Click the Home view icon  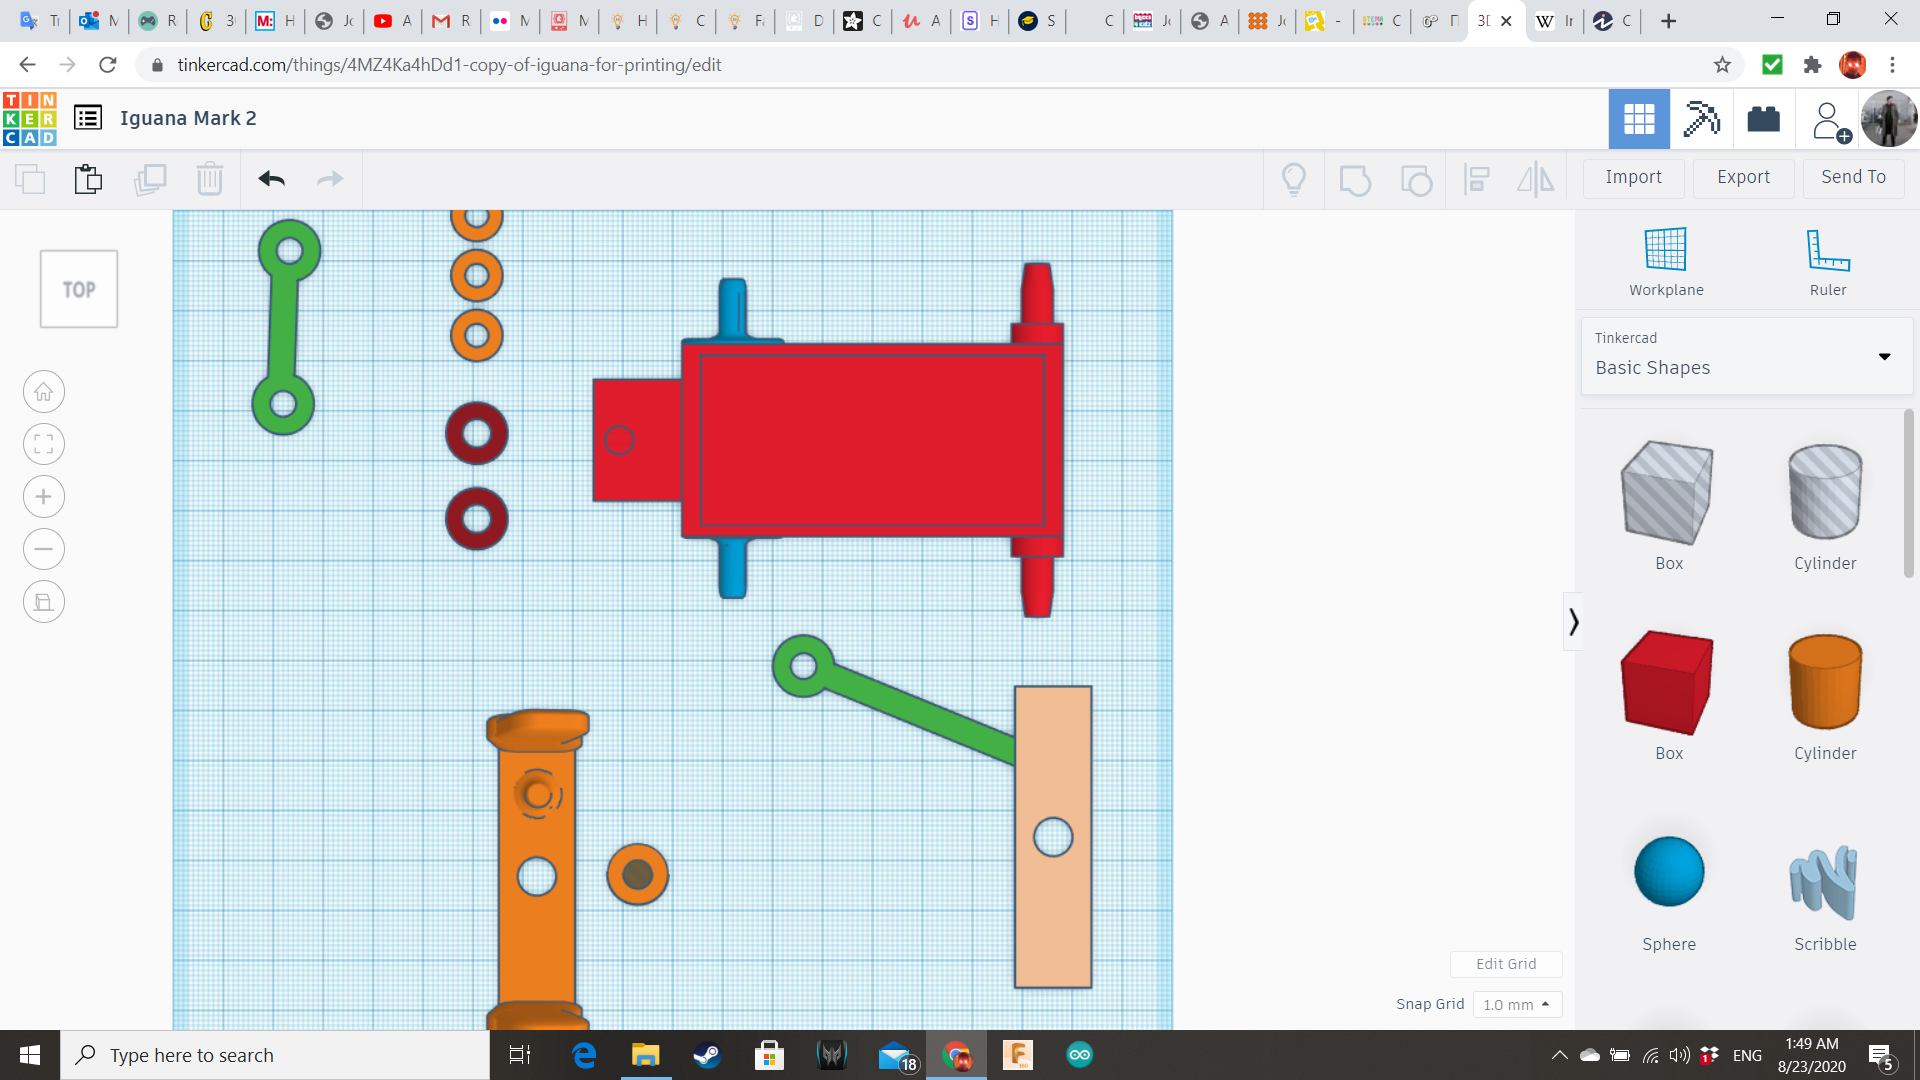coord(44,392)
